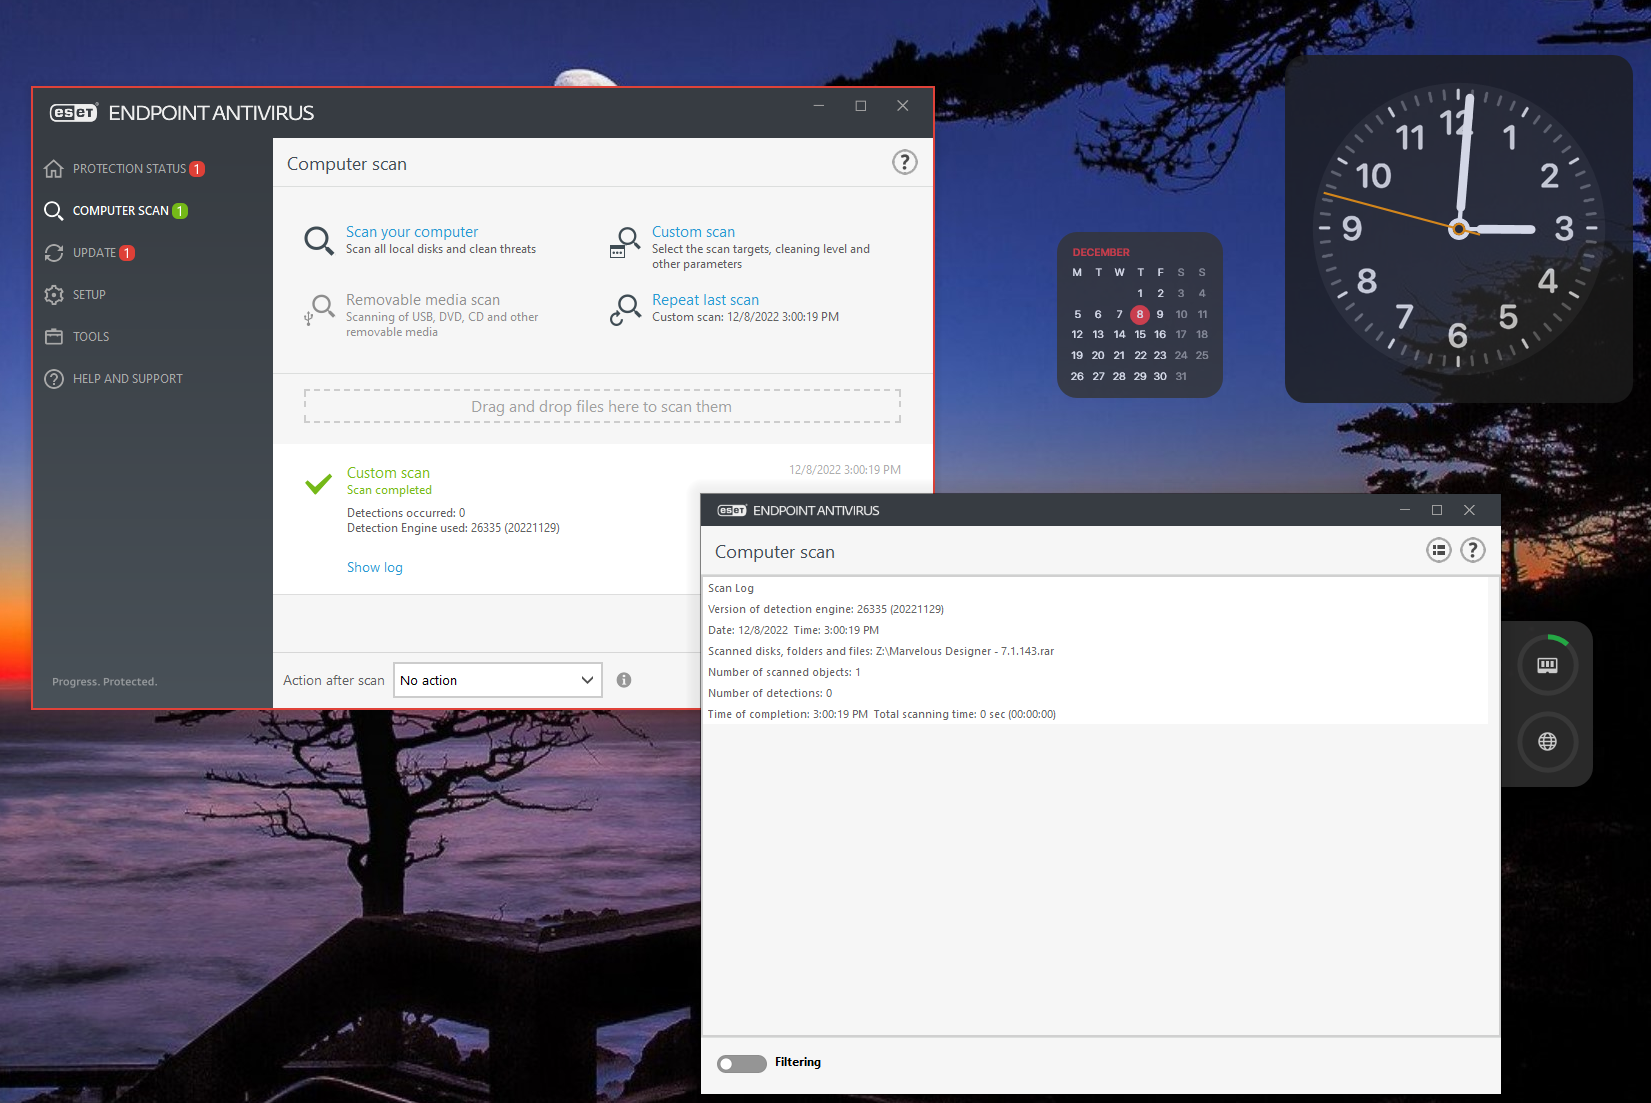Click the Repeat last scan icon
Viewport: 1651px width, 1103px height.
pyautogui.click(x=625, y=308)
